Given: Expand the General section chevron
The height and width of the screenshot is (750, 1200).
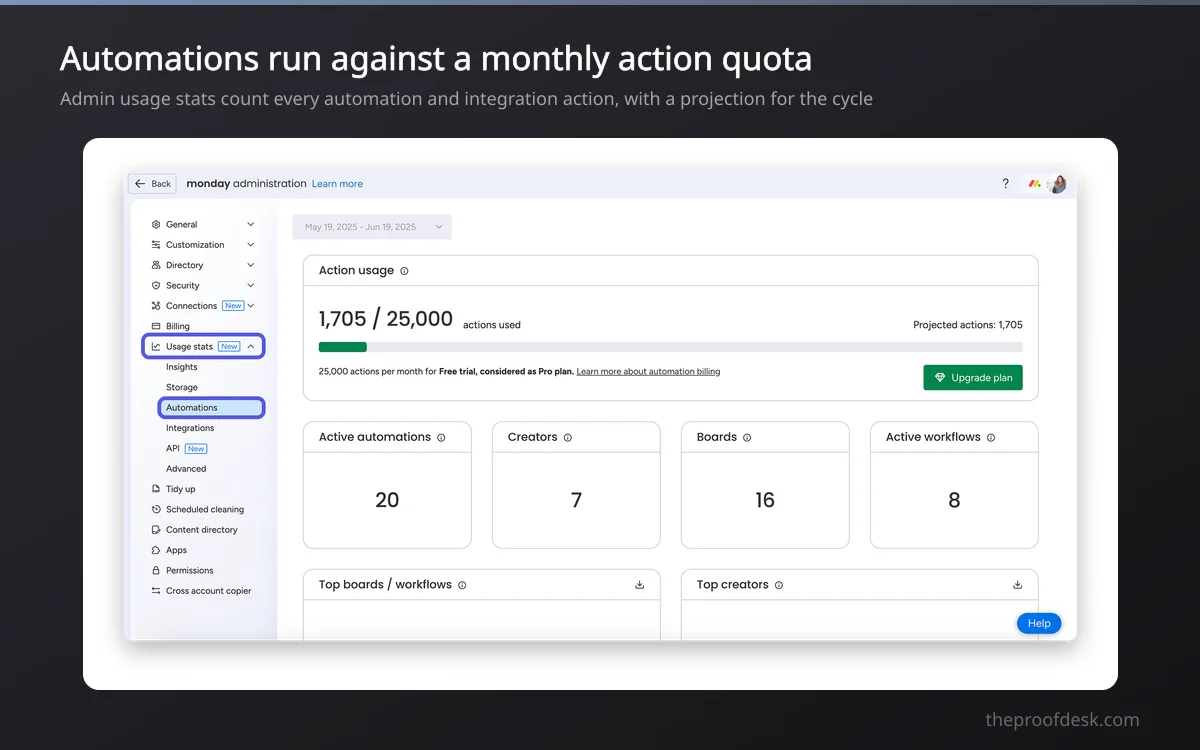Looking at the screenshot, I should point(251,225).
